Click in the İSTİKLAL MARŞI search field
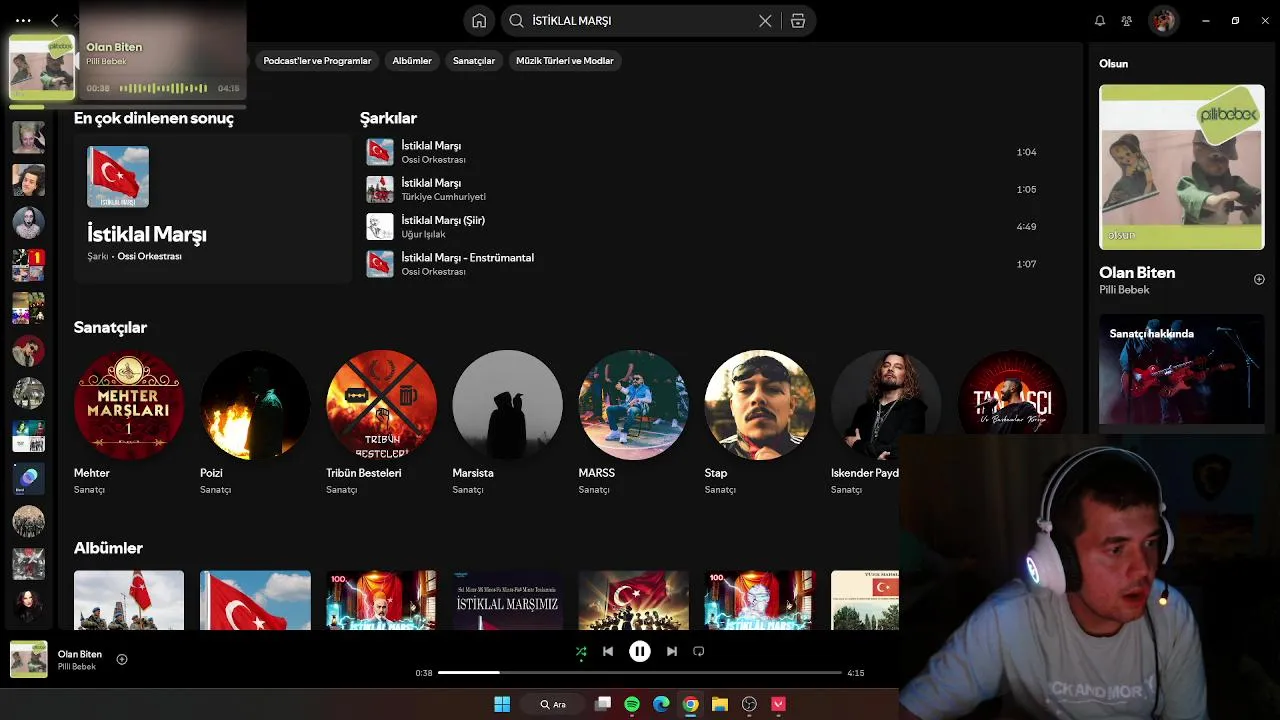1280x720 pixels. (x=640, y=20)
